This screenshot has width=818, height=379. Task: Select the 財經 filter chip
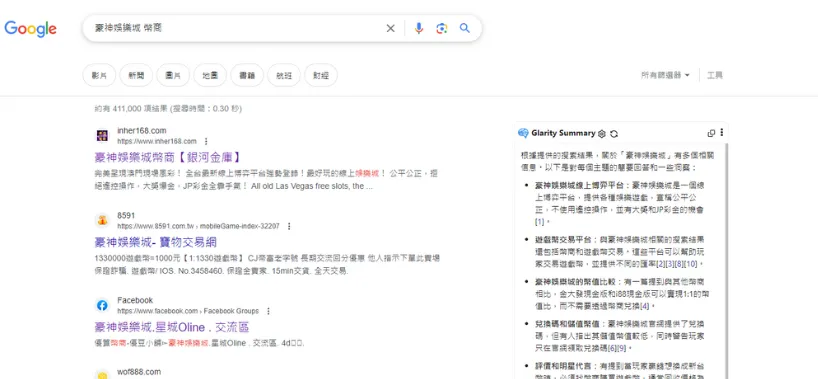pyautogui.click(x=321, y=75)
